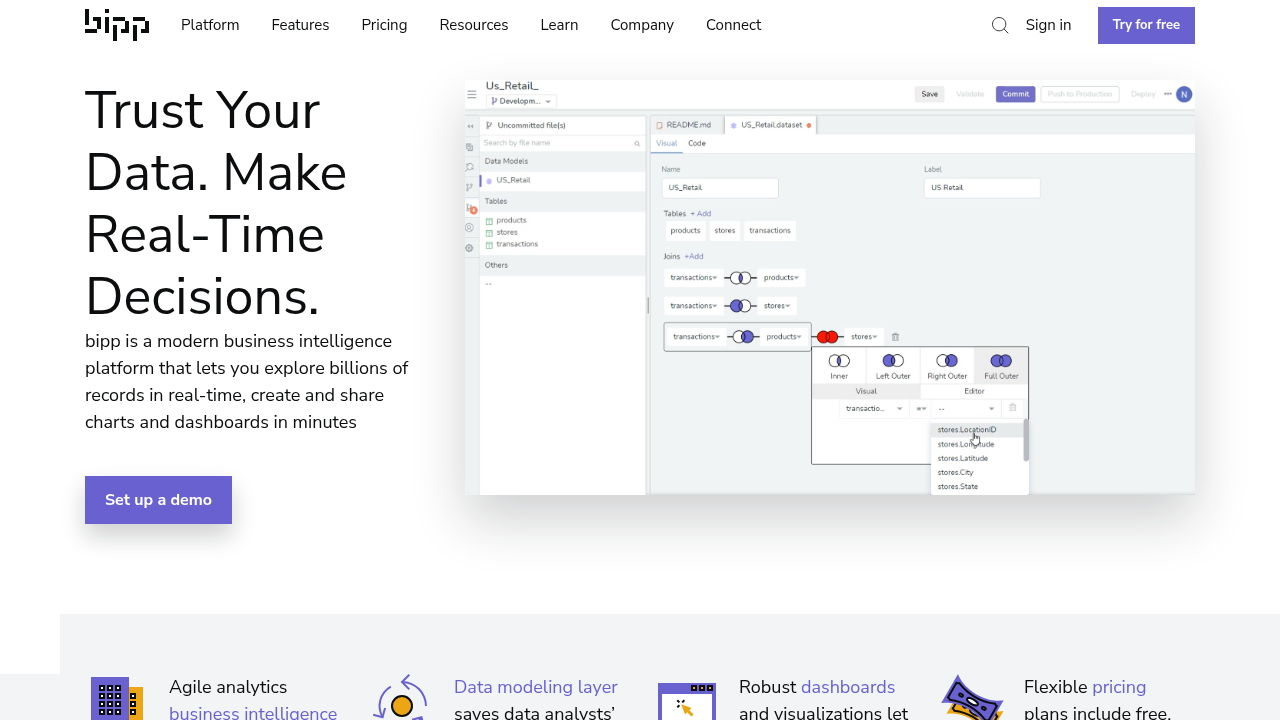Viewport: 1280px width, 720px height.
Task: Click the N user avatar in the toolbar
Action: pos(1184,93)
